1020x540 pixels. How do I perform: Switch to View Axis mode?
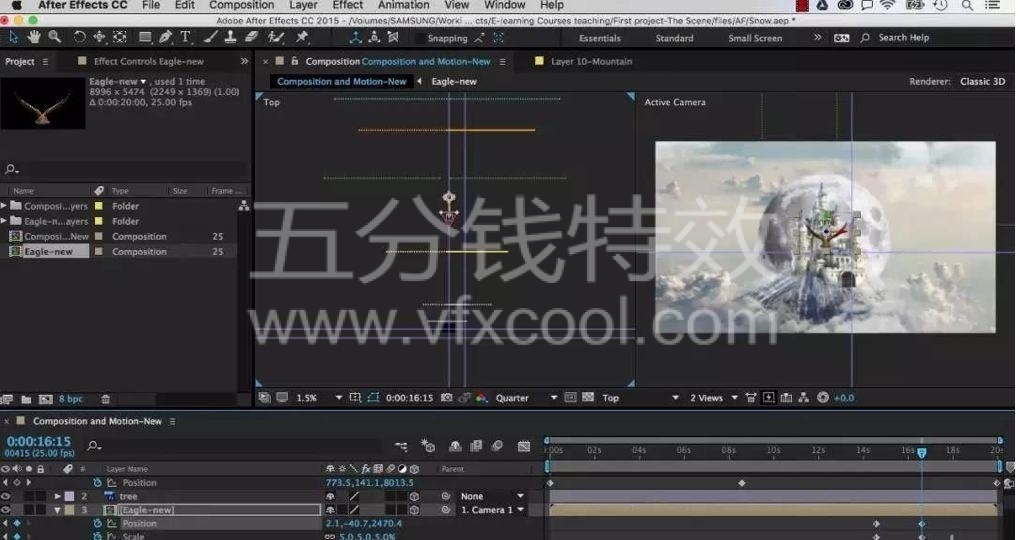pyautogui.click(x=393, y=38)
